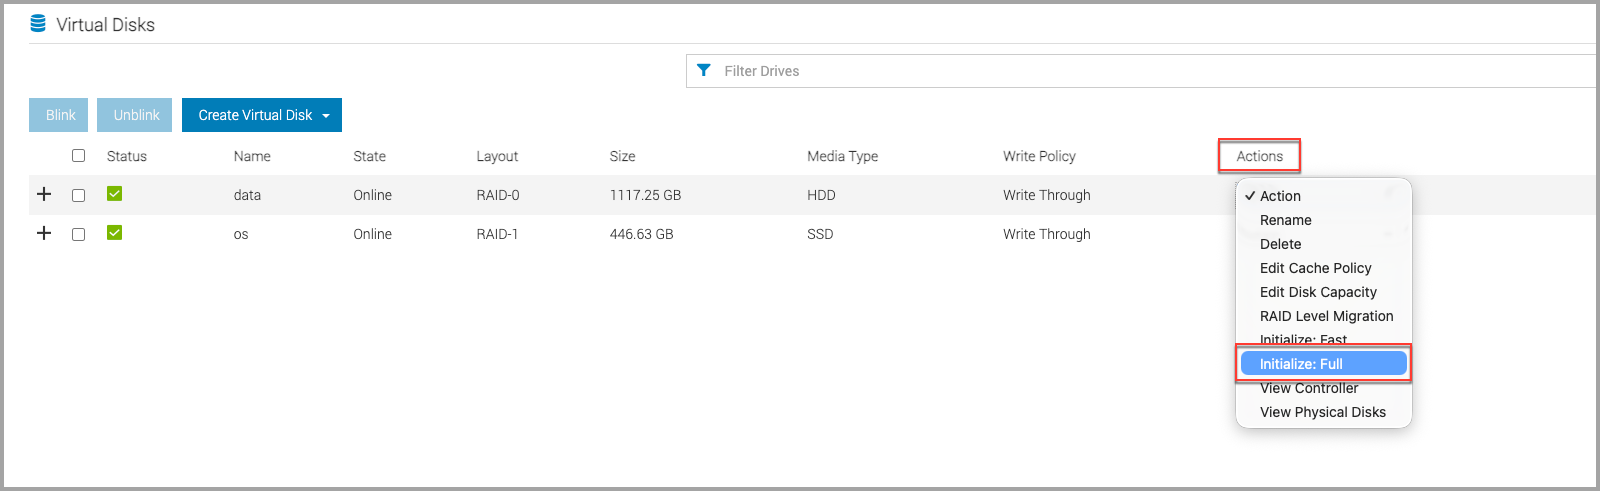Click the State column header
Image resolution: width=1600 pixels, height=491 pixels.
pyautogui.click(x=369, y=156)
